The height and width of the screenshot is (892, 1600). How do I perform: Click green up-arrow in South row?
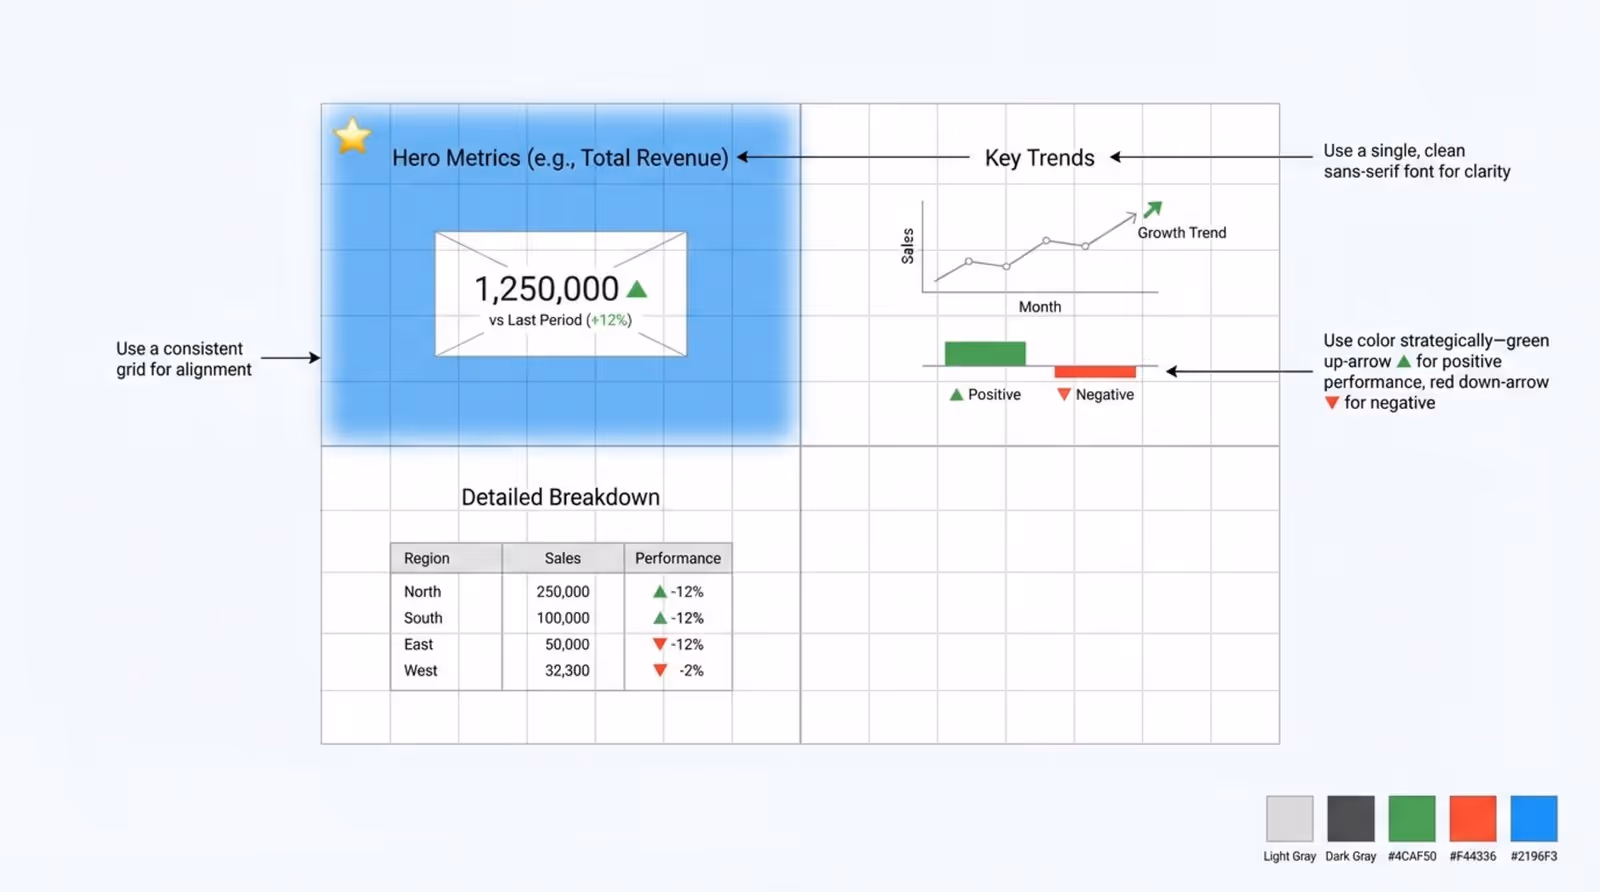(660, 618)
